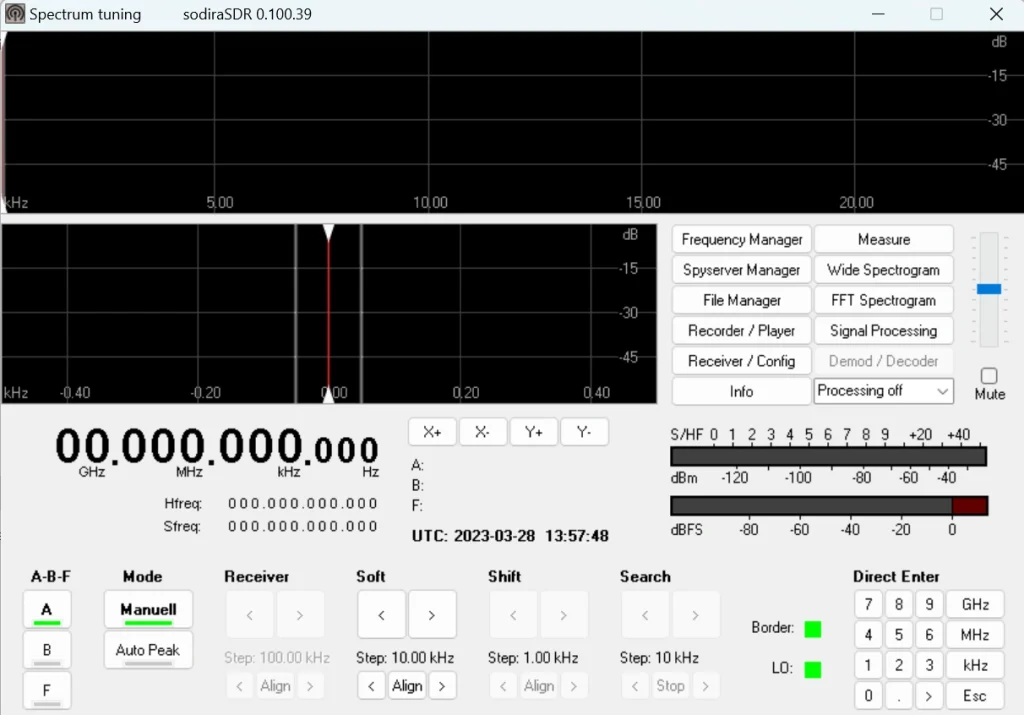
Task: Click the X+ zoom button
Action: (432, 432)
